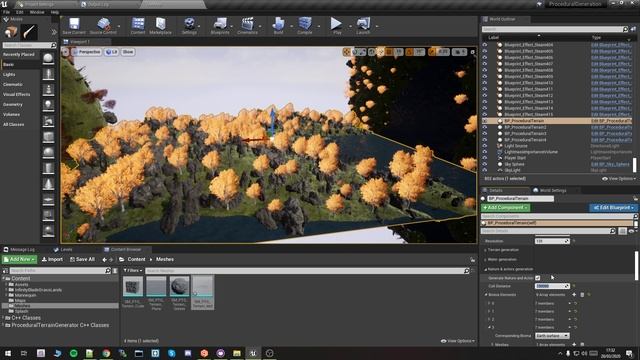Empty Bioma Elements array with trash icon
Viewport: 640px width, 360px height.
[582, 295]
